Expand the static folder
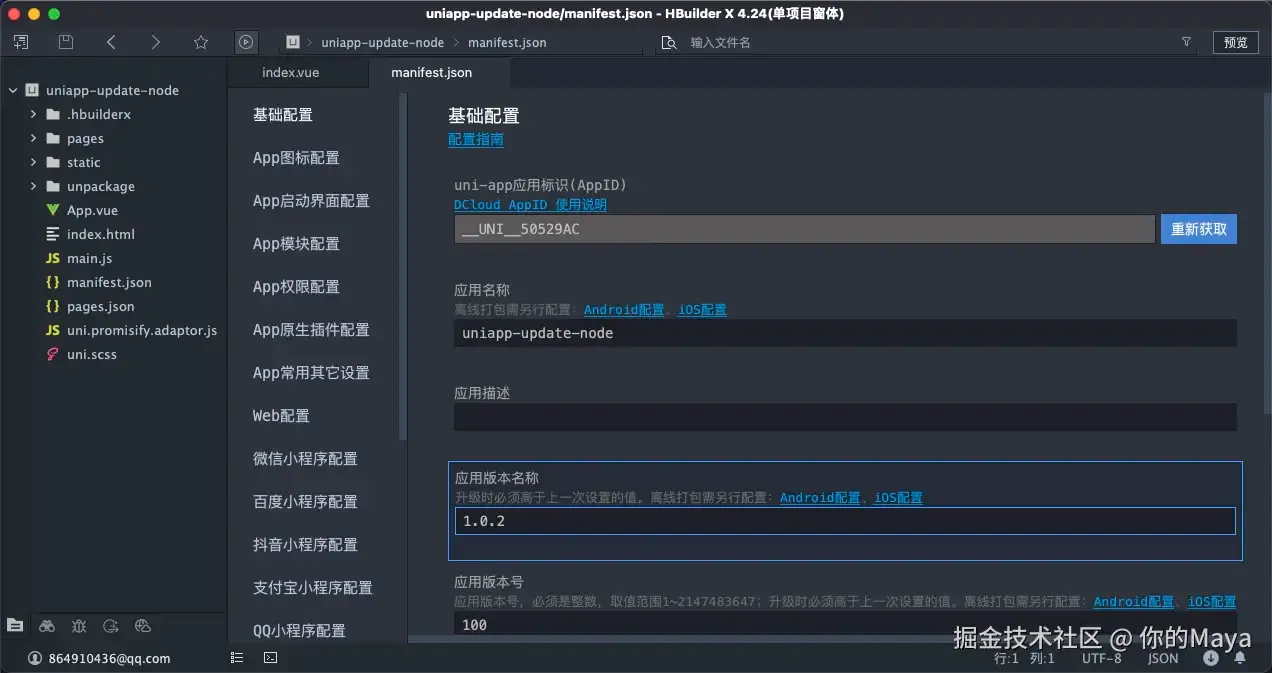The height and width of the screenshot is (673, 1272). tap(34, 162)
